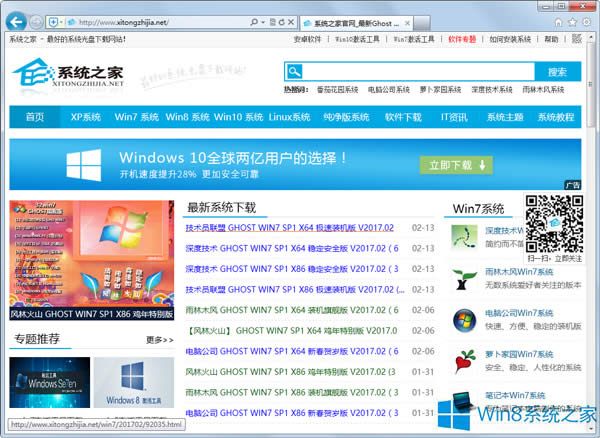Click the 系统之家 house logo
This screenshot has height=438, width=600.
click(x=68, y=73)
